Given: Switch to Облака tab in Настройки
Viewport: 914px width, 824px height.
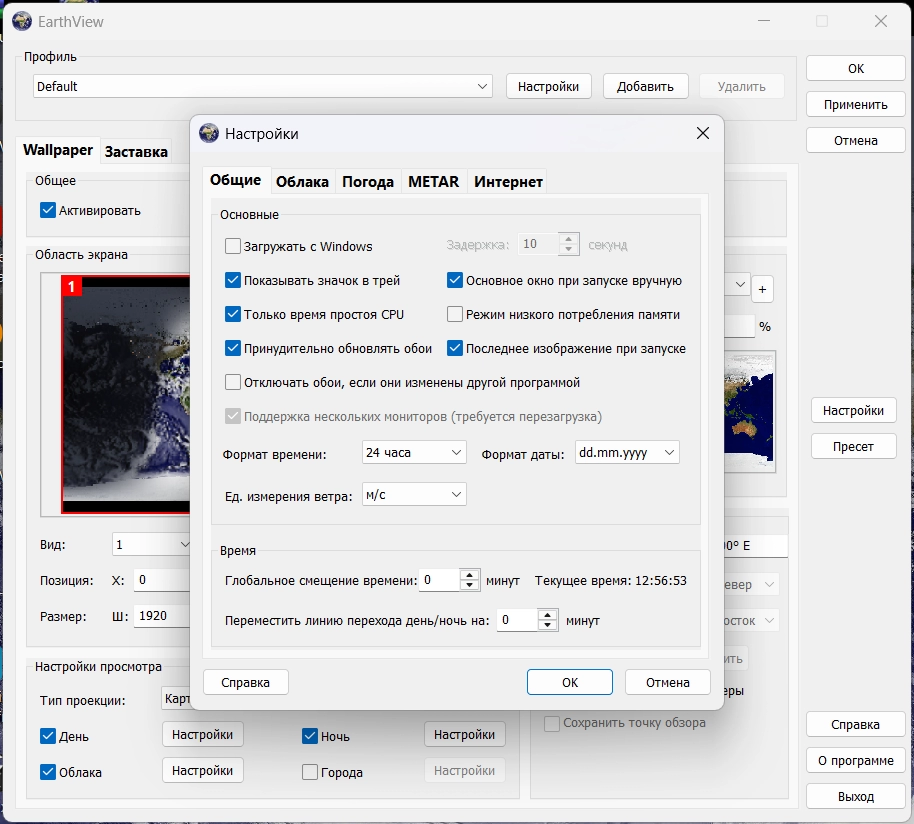Looking at the screenshot, I should click(x=302, y=182).
